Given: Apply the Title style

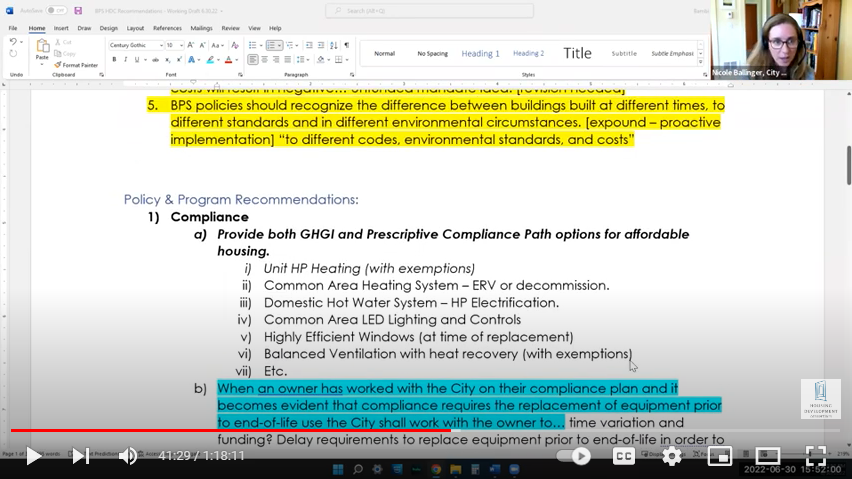Looking at the screenshot, I should [x=577, y=53].
